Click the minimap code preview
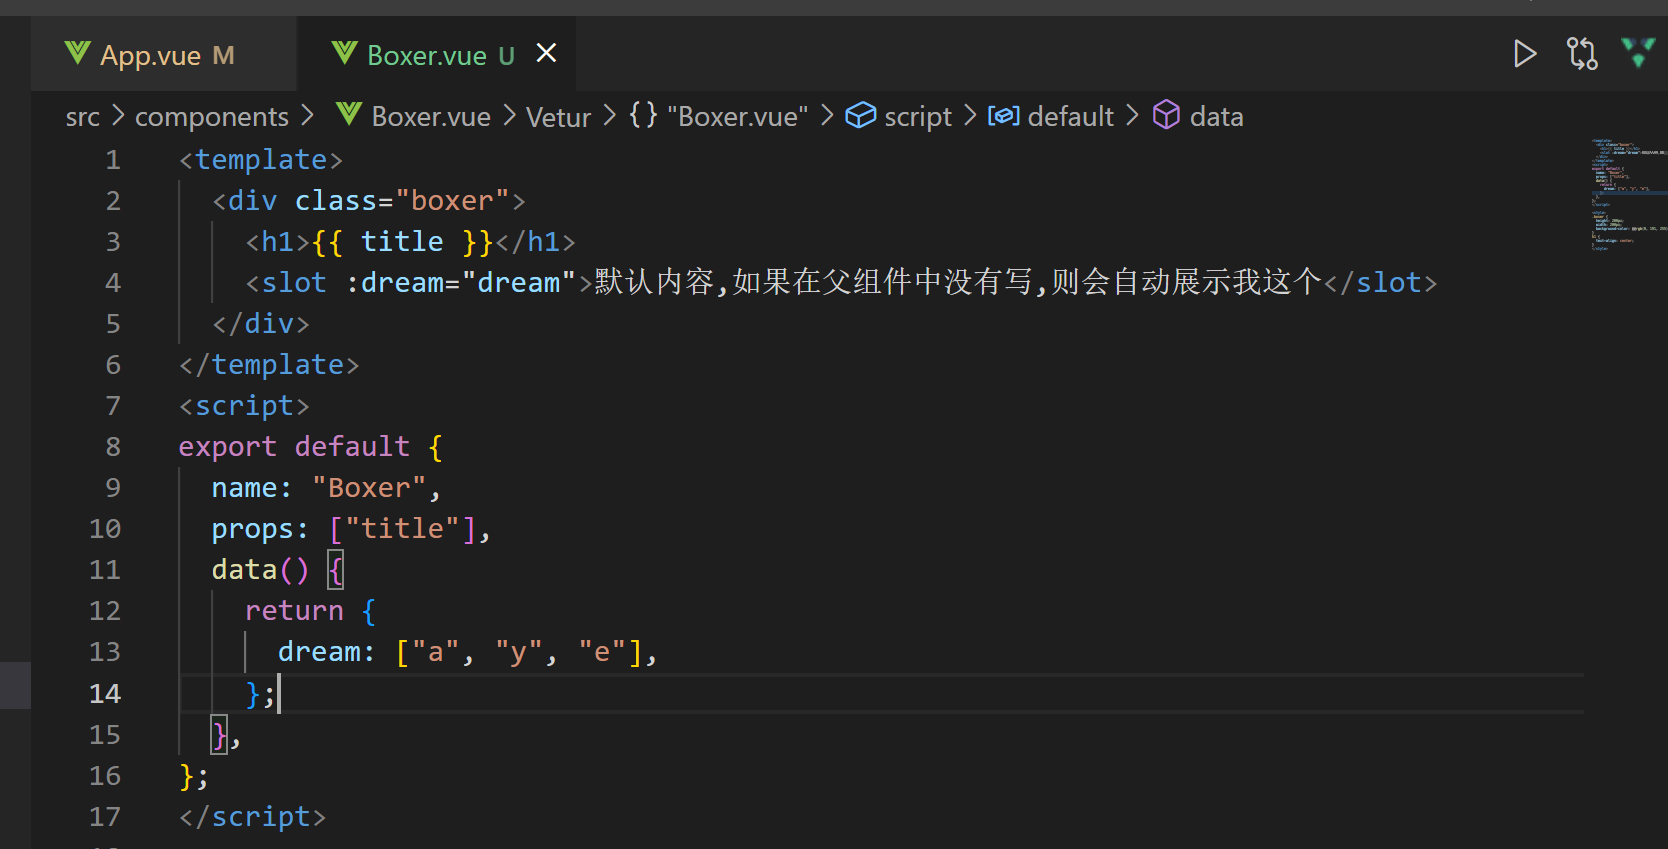Image resolution: width=1668 pixels, height=849 pixels. [1626, 195]
